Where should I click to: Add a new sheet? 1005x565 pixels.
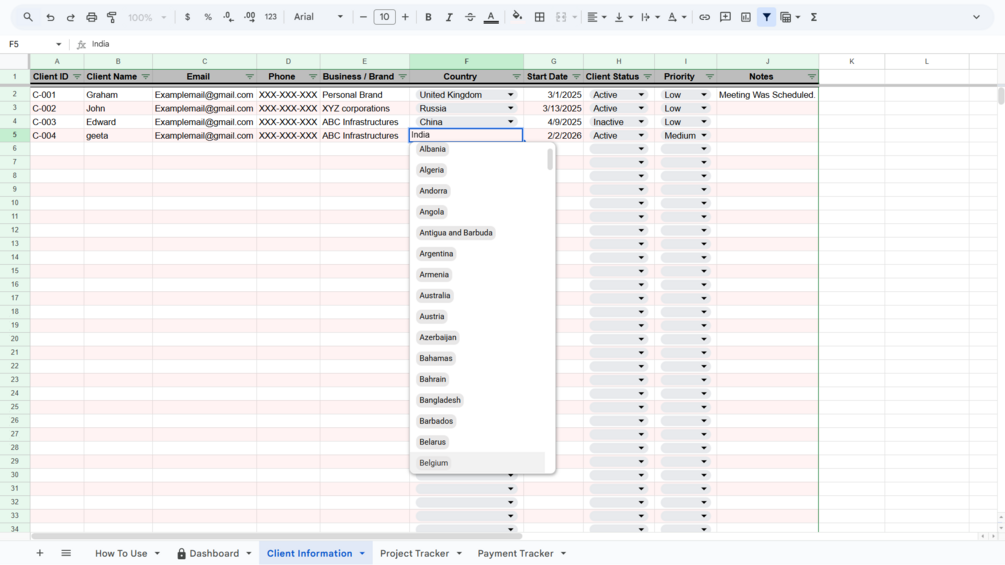click(40, 553)
